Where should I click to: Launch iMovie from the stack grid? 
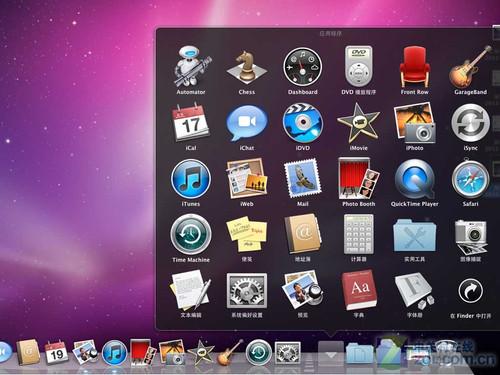(x=358, y=123)
